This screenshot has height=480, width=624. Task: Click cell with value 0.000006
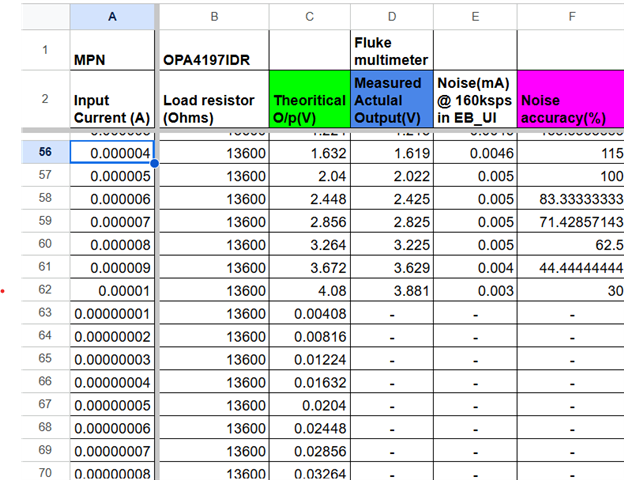[x=112, y=199]
